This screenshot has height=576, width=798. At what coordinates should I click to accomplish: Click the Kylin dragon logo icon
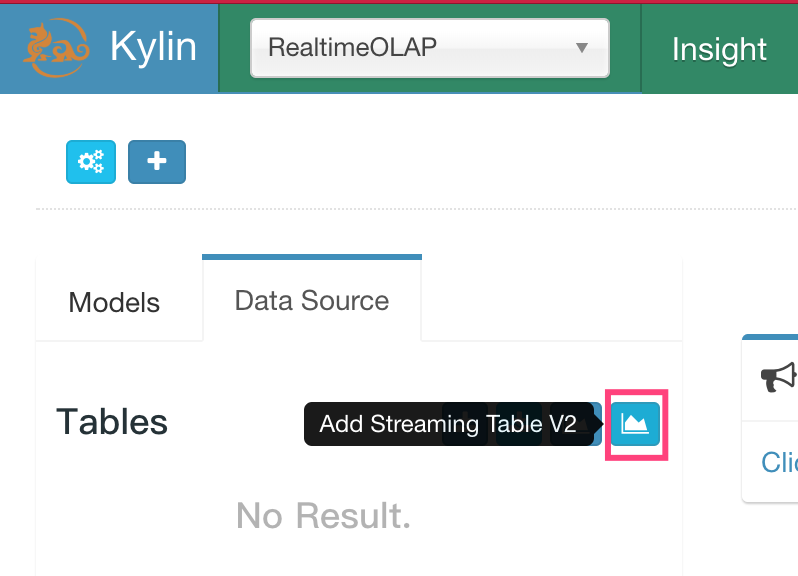[x=51, y=48]
